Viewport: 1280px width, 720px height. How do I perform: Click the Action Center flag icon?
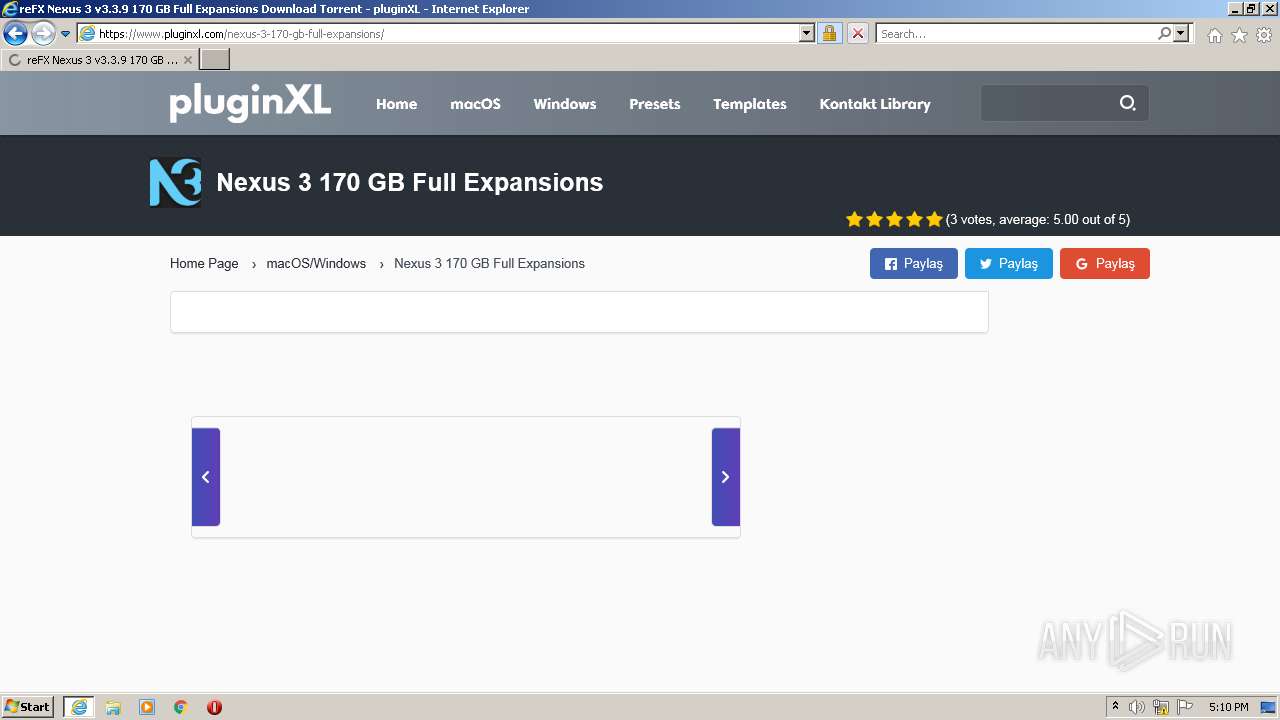pyautogui.click(x=1185, y=707)
